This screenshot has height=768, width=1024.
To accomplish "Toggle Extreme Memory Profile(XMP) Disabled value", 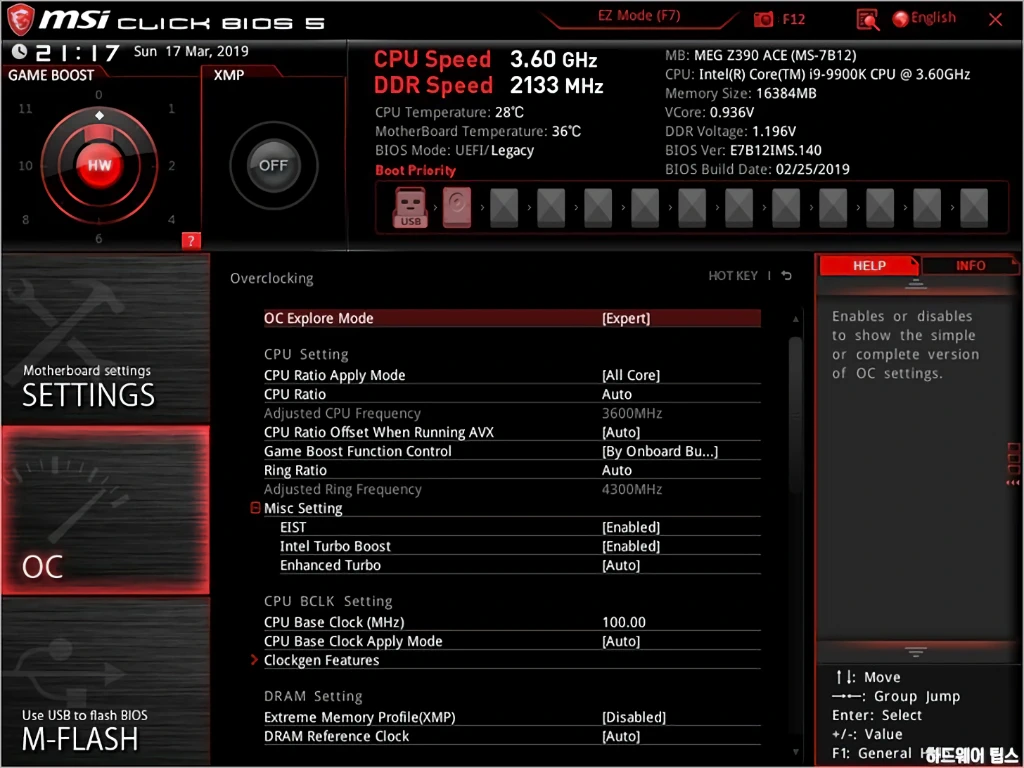I will point(633,717).
